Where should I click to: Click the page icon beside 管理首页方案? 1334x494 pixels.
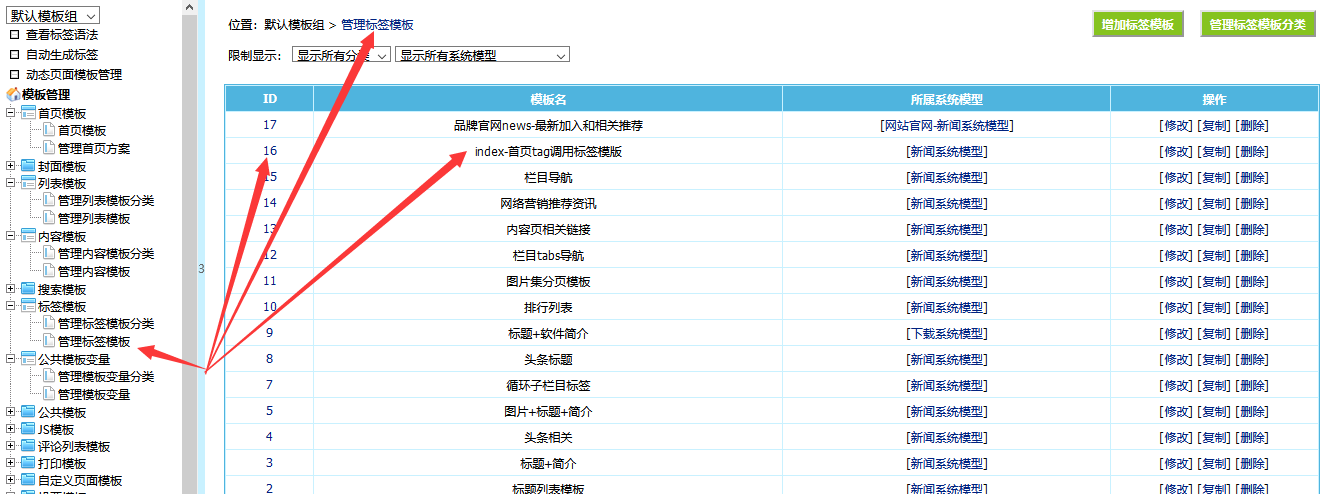(x=48, y=148)
